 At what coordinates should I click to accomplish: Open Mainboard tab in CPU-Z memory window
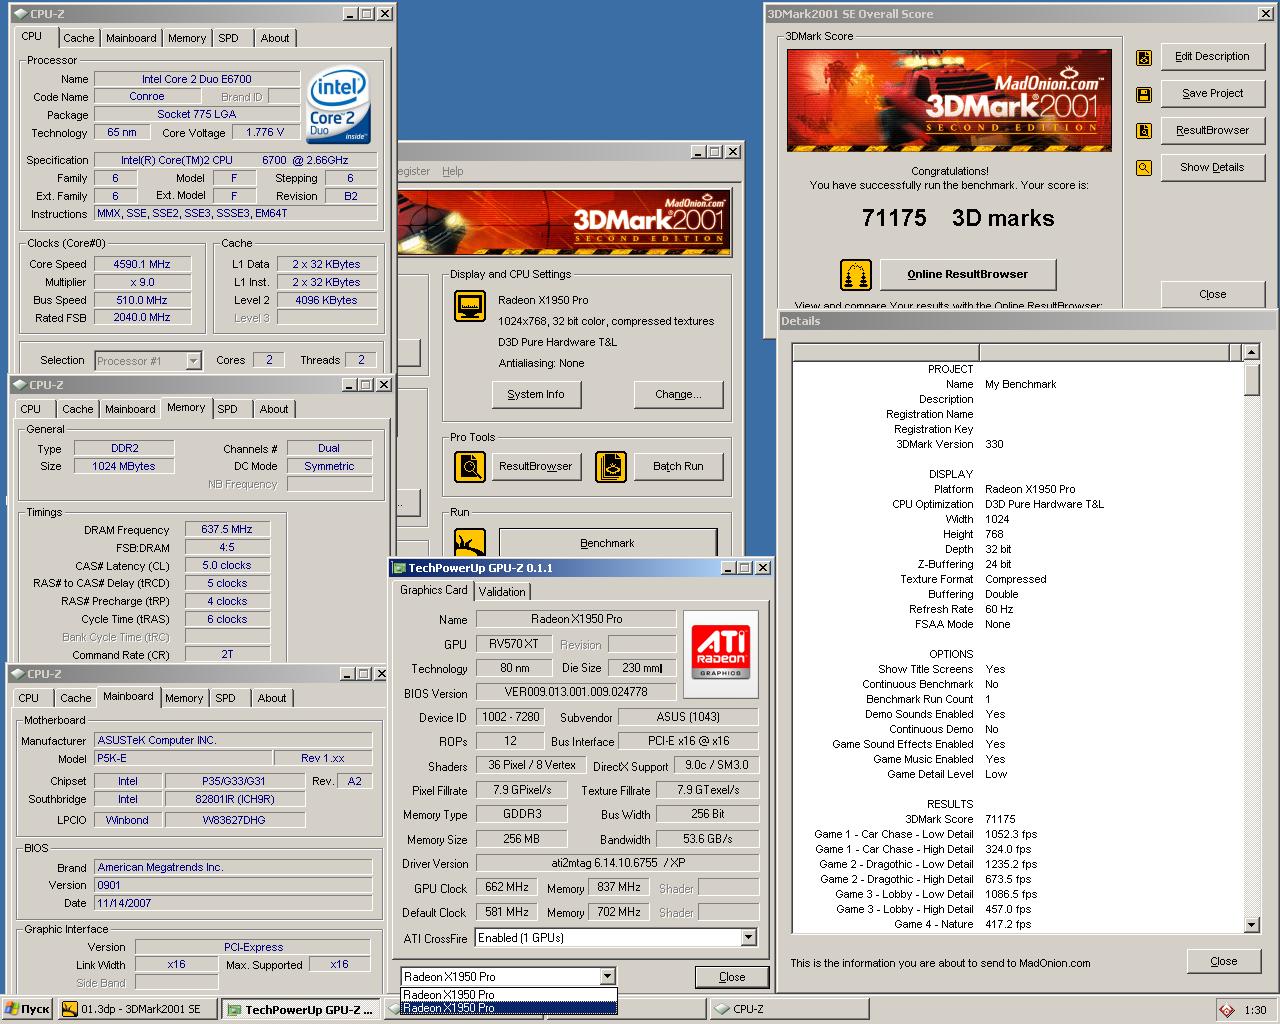(130, 409)
